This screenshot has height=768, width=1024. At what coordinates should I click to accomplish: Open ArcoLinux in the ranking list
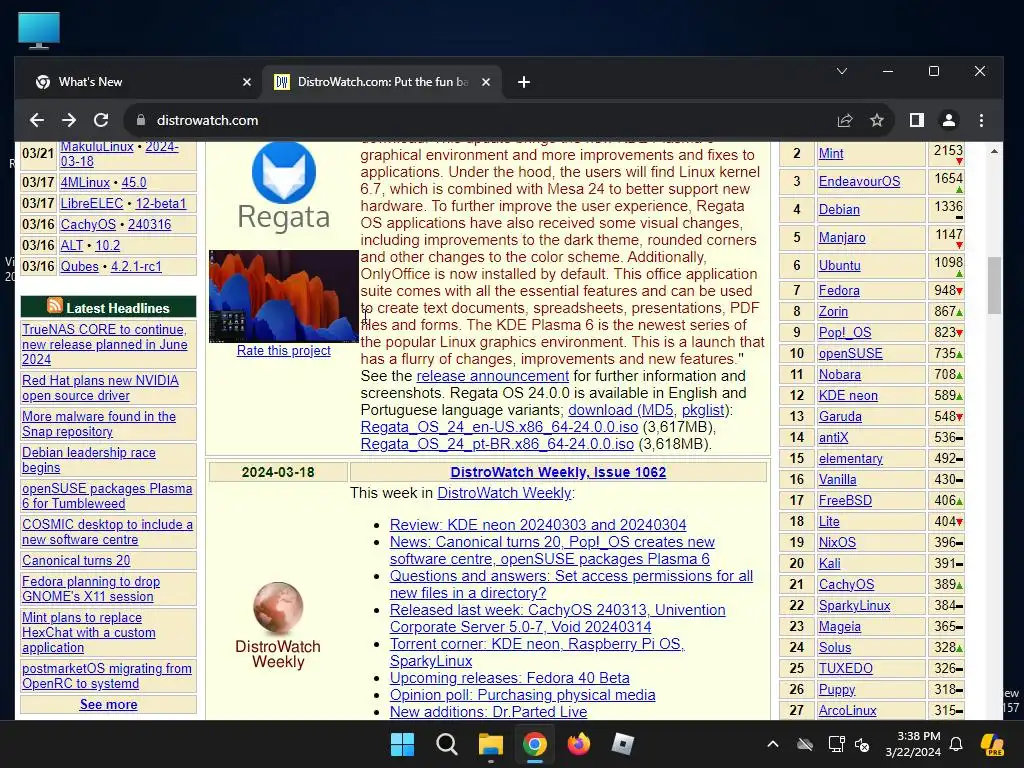point(848,711)
